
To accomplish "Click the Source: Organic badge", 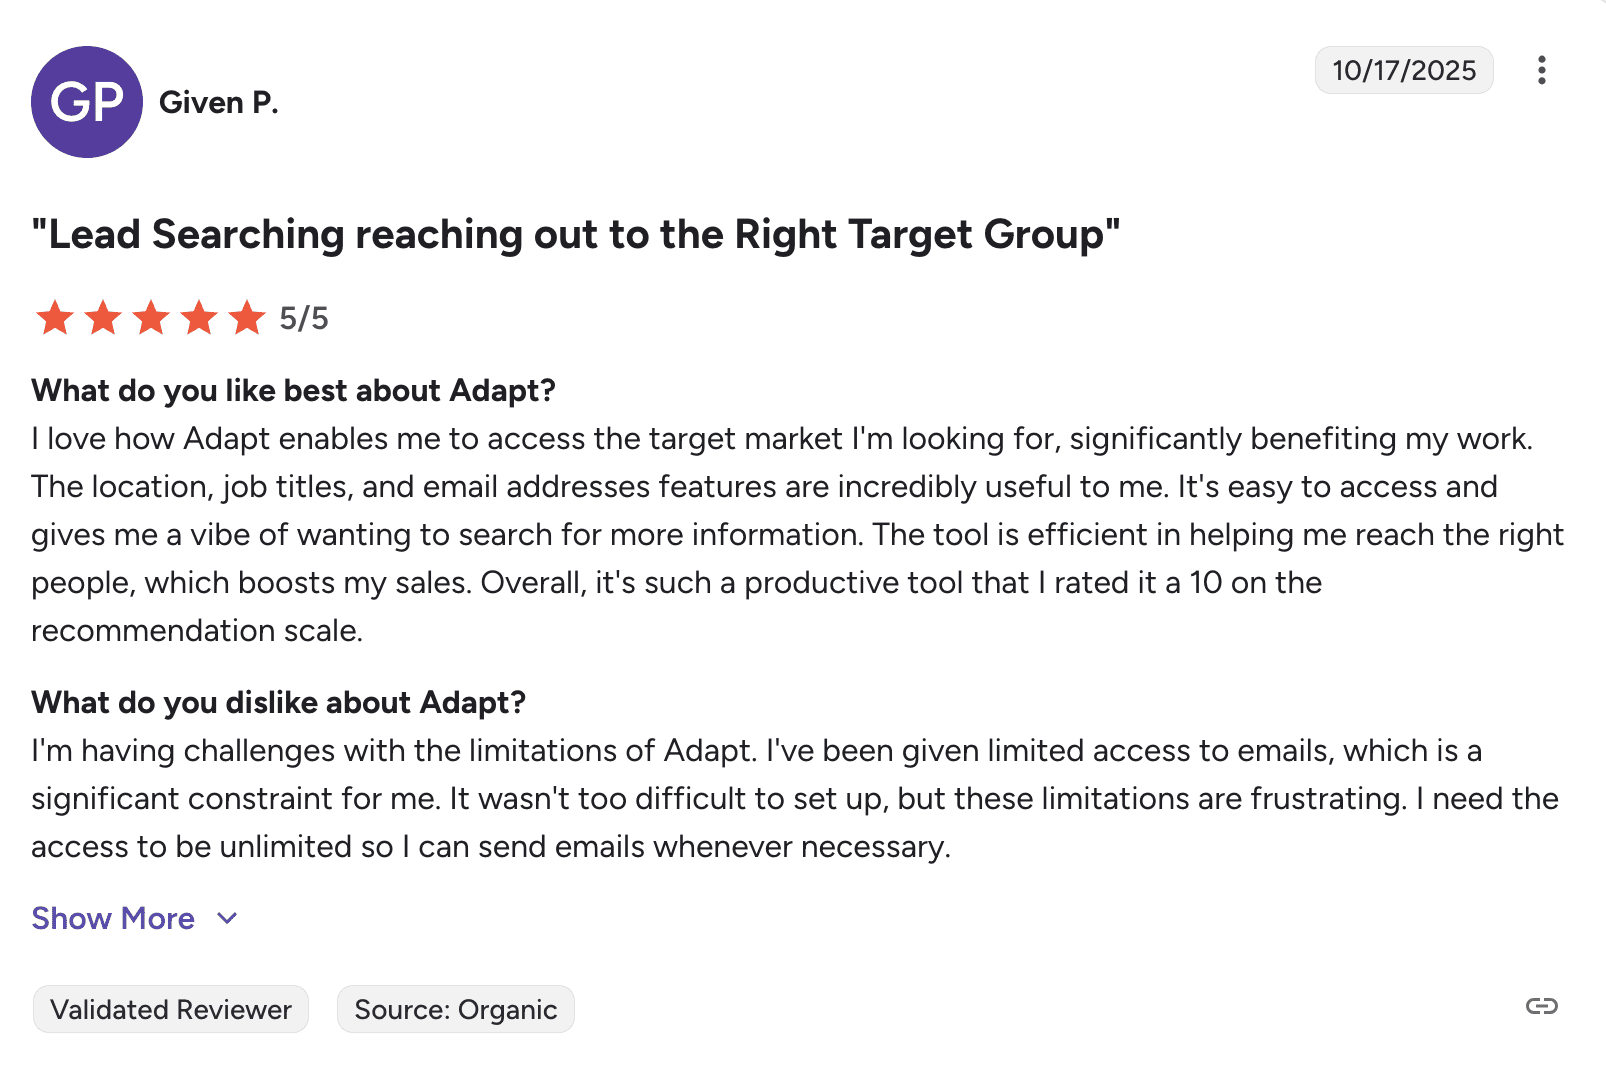I will (456, 1009).
